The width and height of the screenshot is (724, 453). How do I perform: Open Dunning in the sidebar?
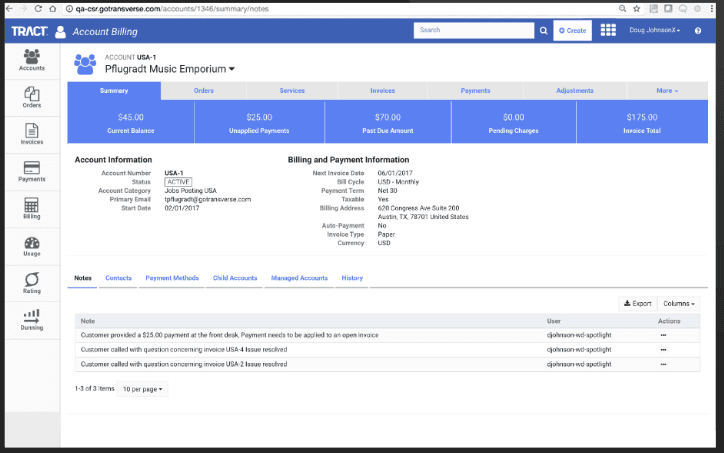(x=31, y=319)
